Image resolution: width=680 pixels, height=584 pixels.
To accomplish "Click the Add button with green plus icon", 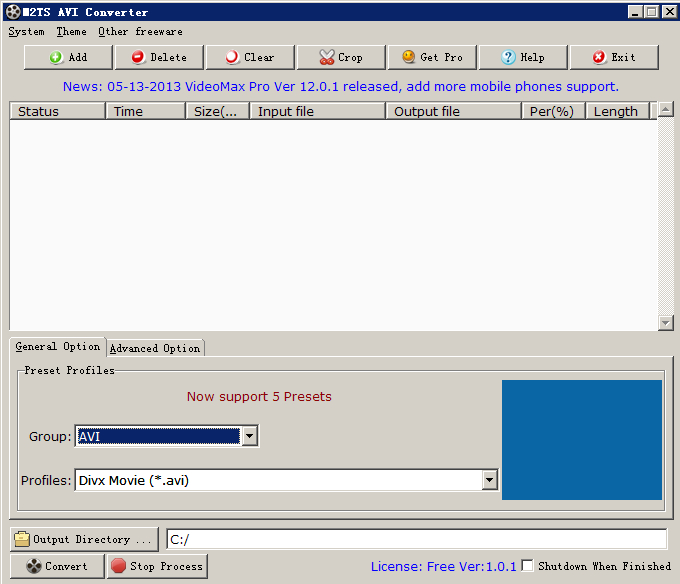I will click(68, 57).
